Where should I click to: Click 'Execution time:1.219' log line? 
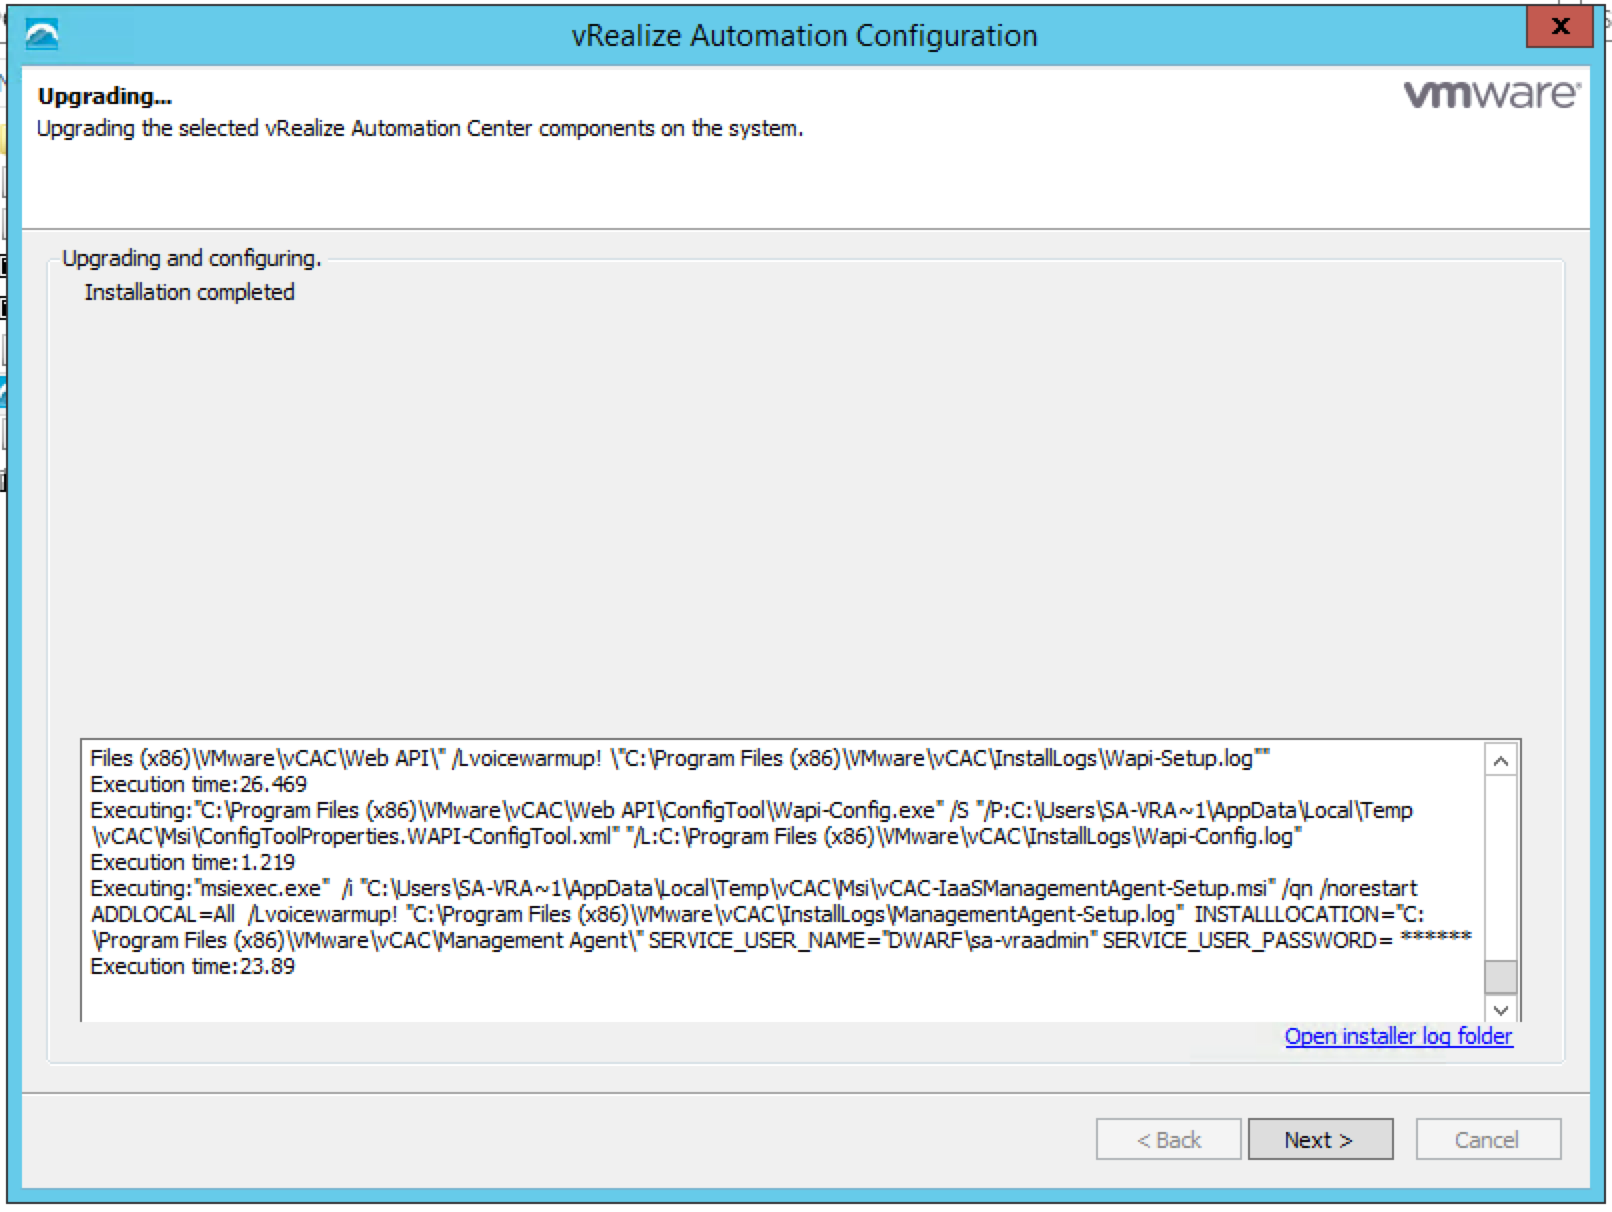coord(192,862)
